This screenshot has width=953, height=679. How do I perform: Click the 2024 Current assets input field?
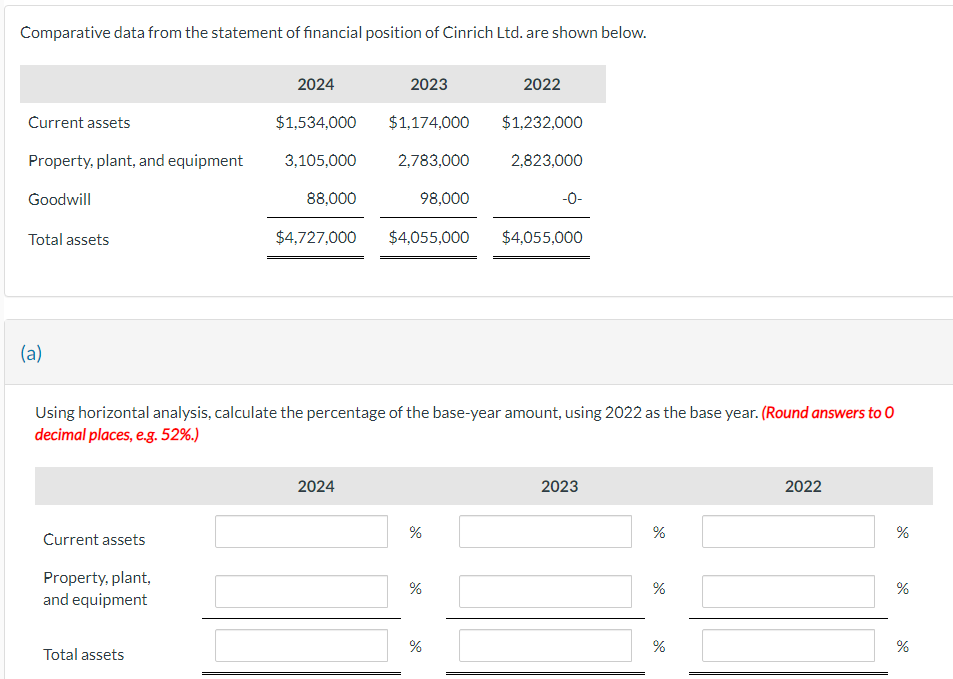(x=301, y=531)
